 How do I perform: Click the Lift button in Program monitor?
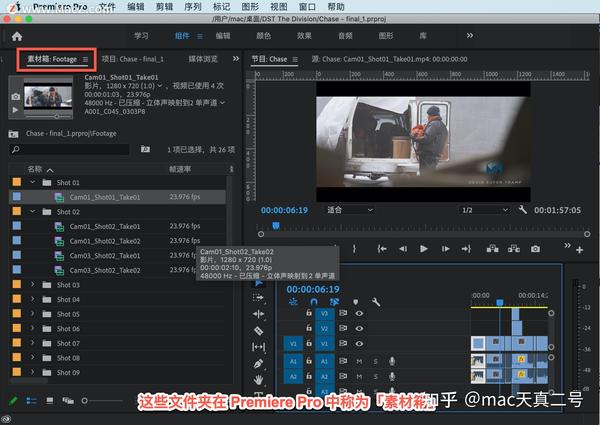[x=492, y=249]
